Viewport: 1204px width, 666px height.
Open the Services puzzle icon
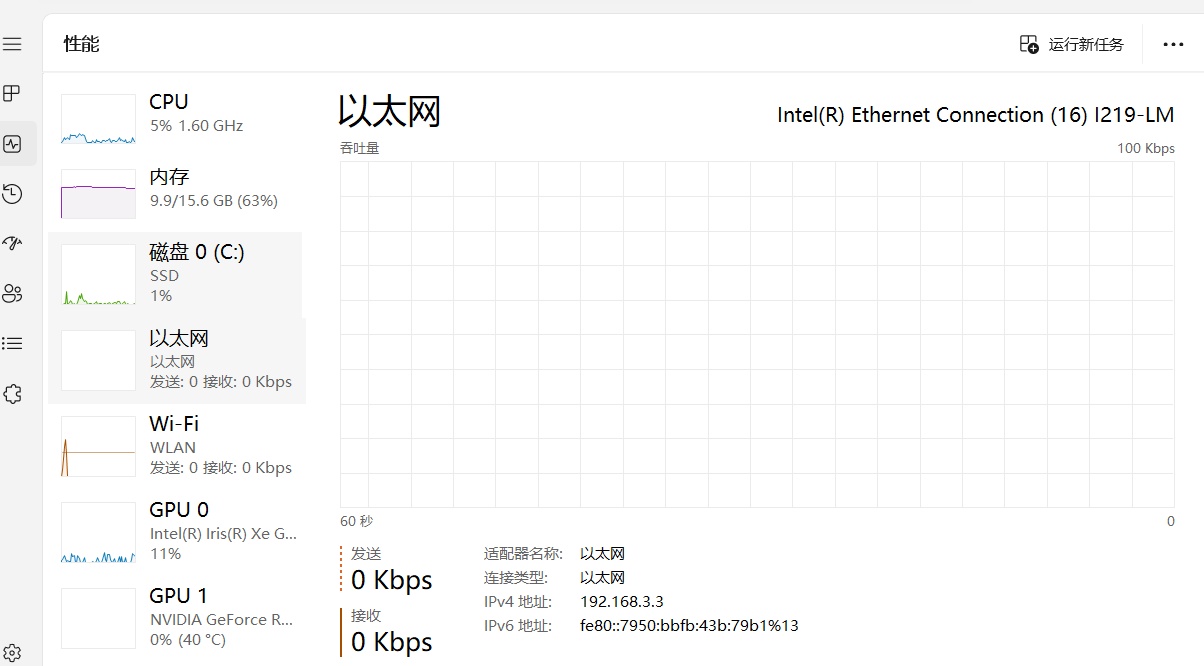(x=12, y=394)
